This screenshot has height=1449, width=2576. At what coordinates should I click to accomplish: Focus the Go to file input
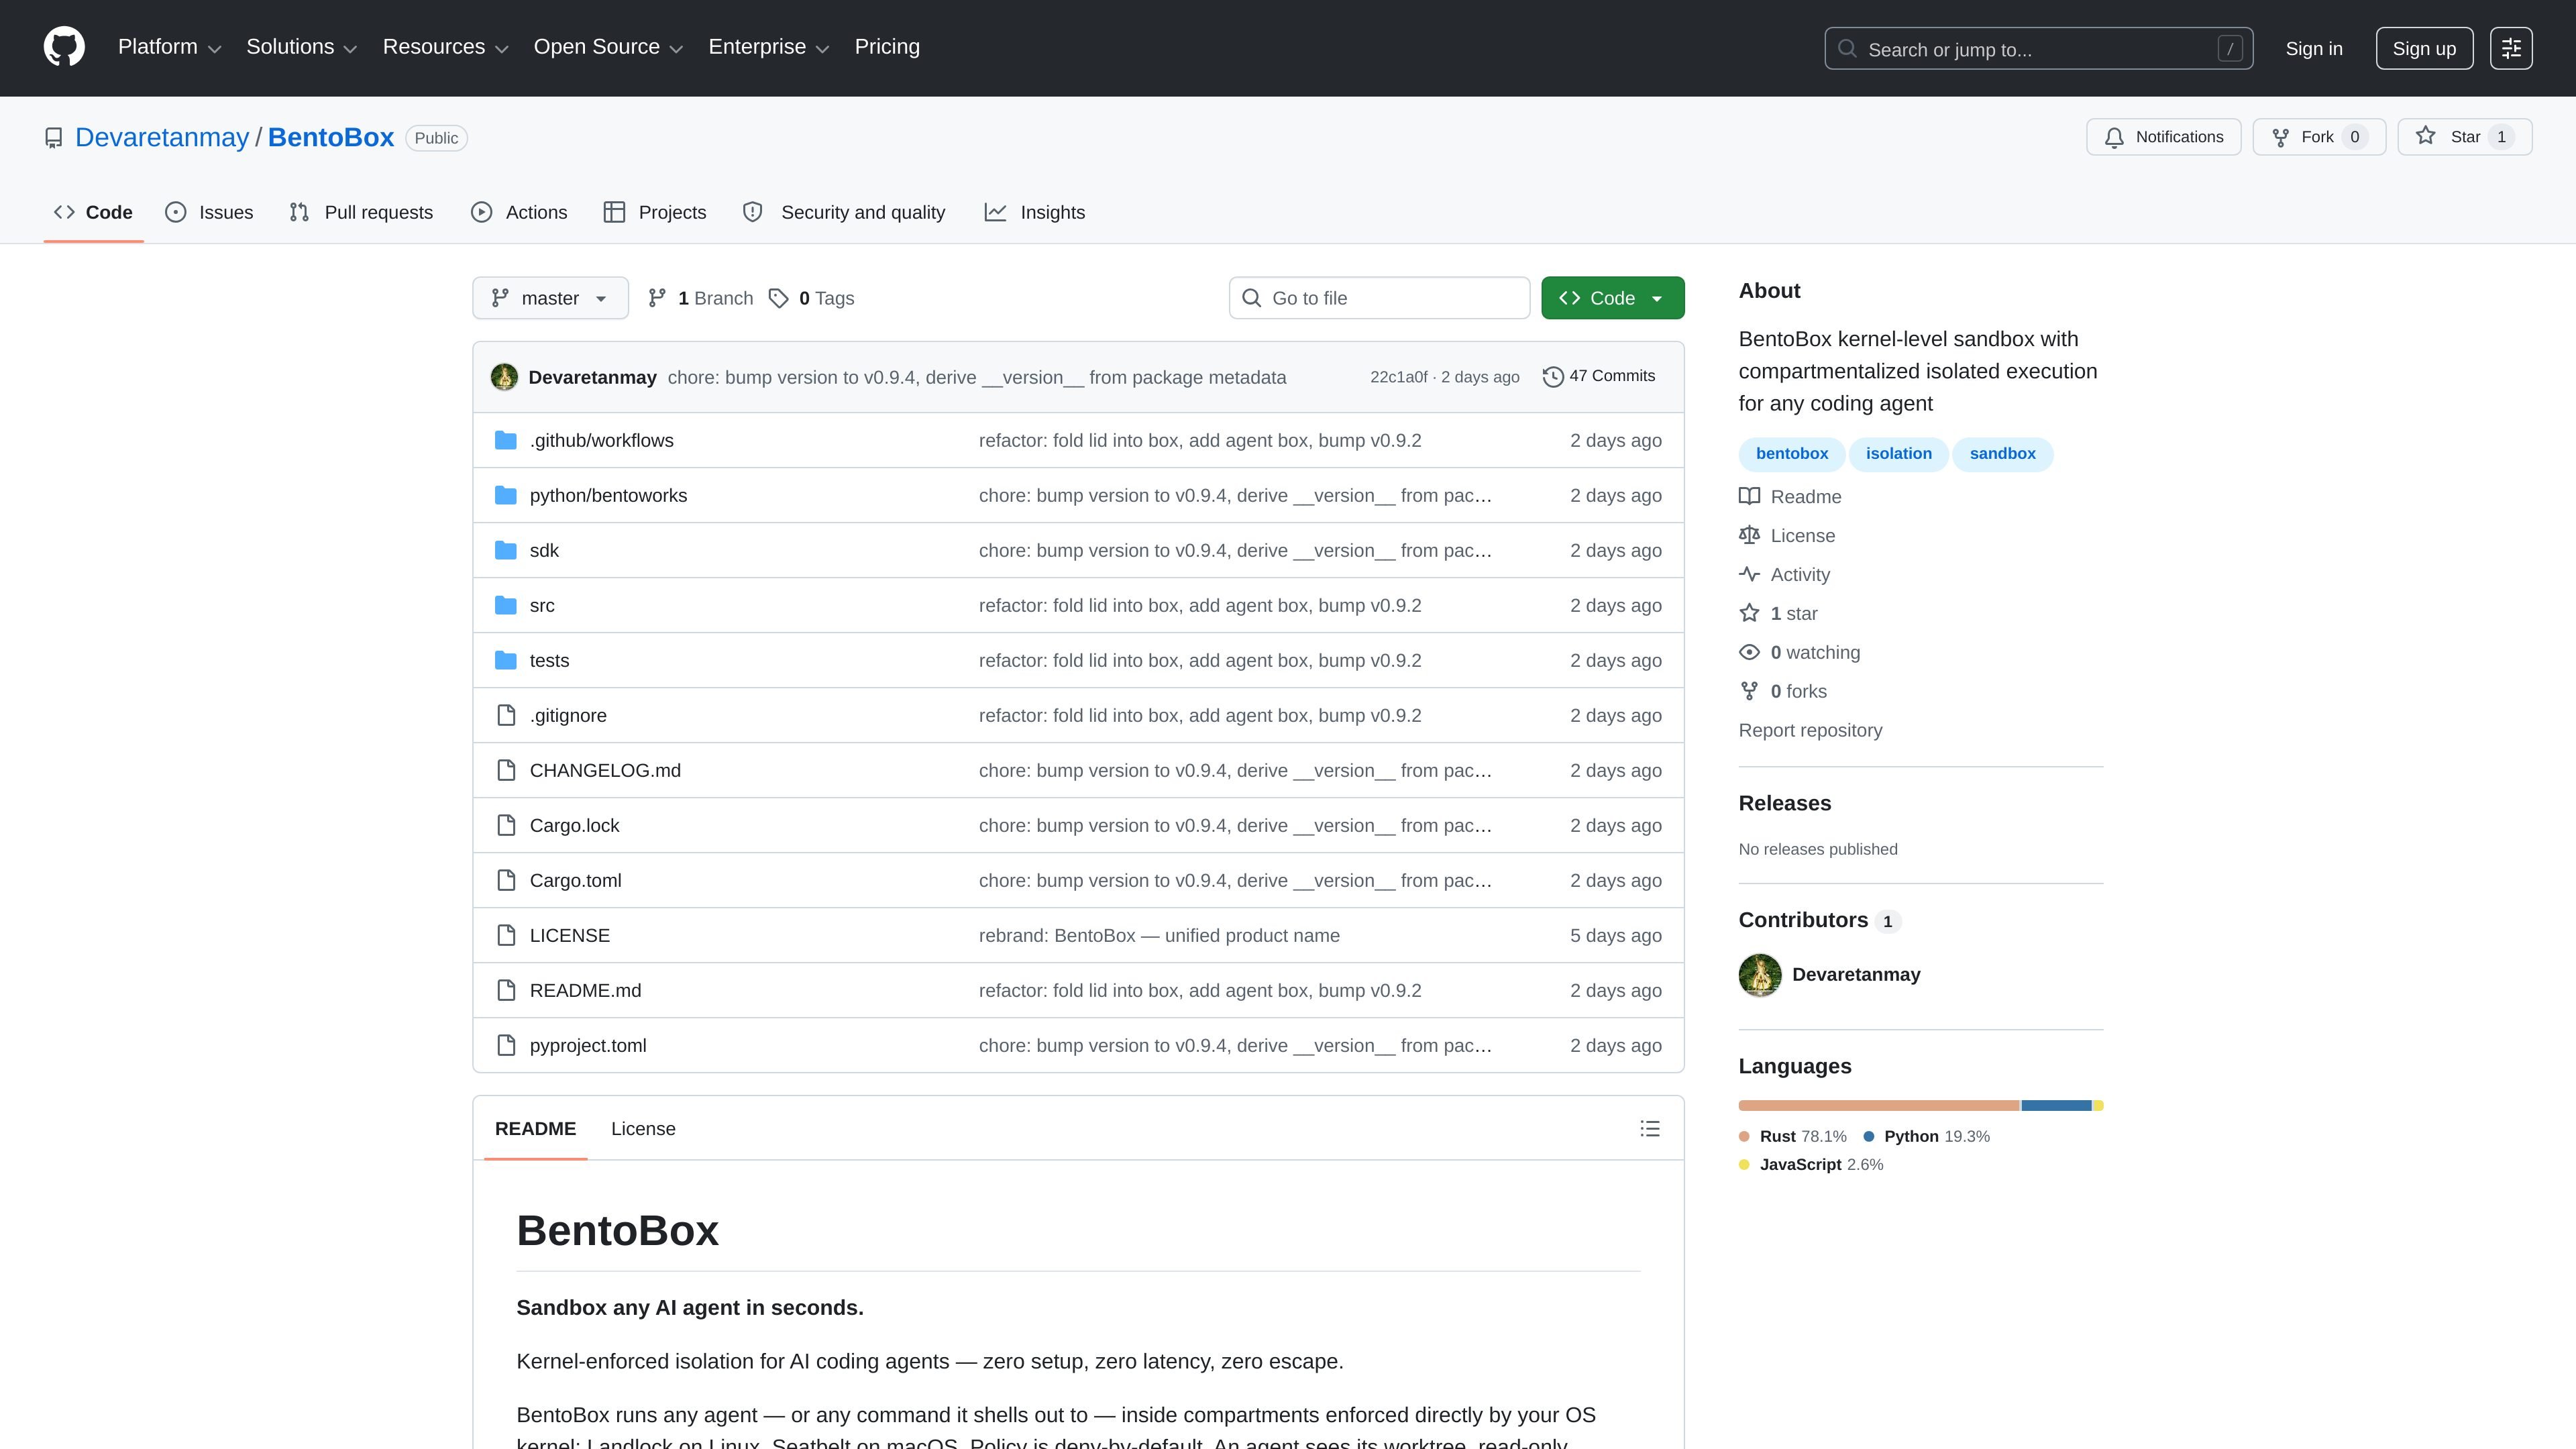tap(1379, 298)
